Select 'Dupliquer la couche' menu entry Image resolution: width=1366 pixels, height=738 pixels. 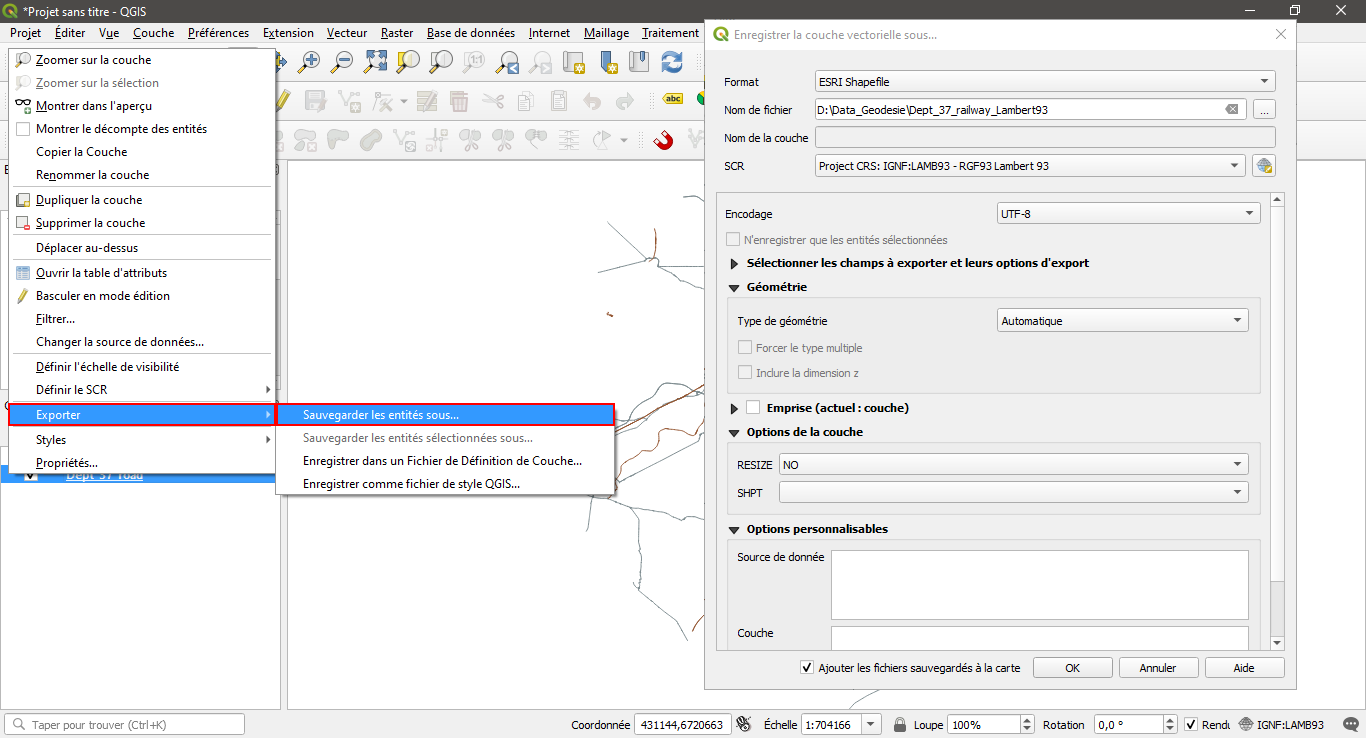coord(141,200)
